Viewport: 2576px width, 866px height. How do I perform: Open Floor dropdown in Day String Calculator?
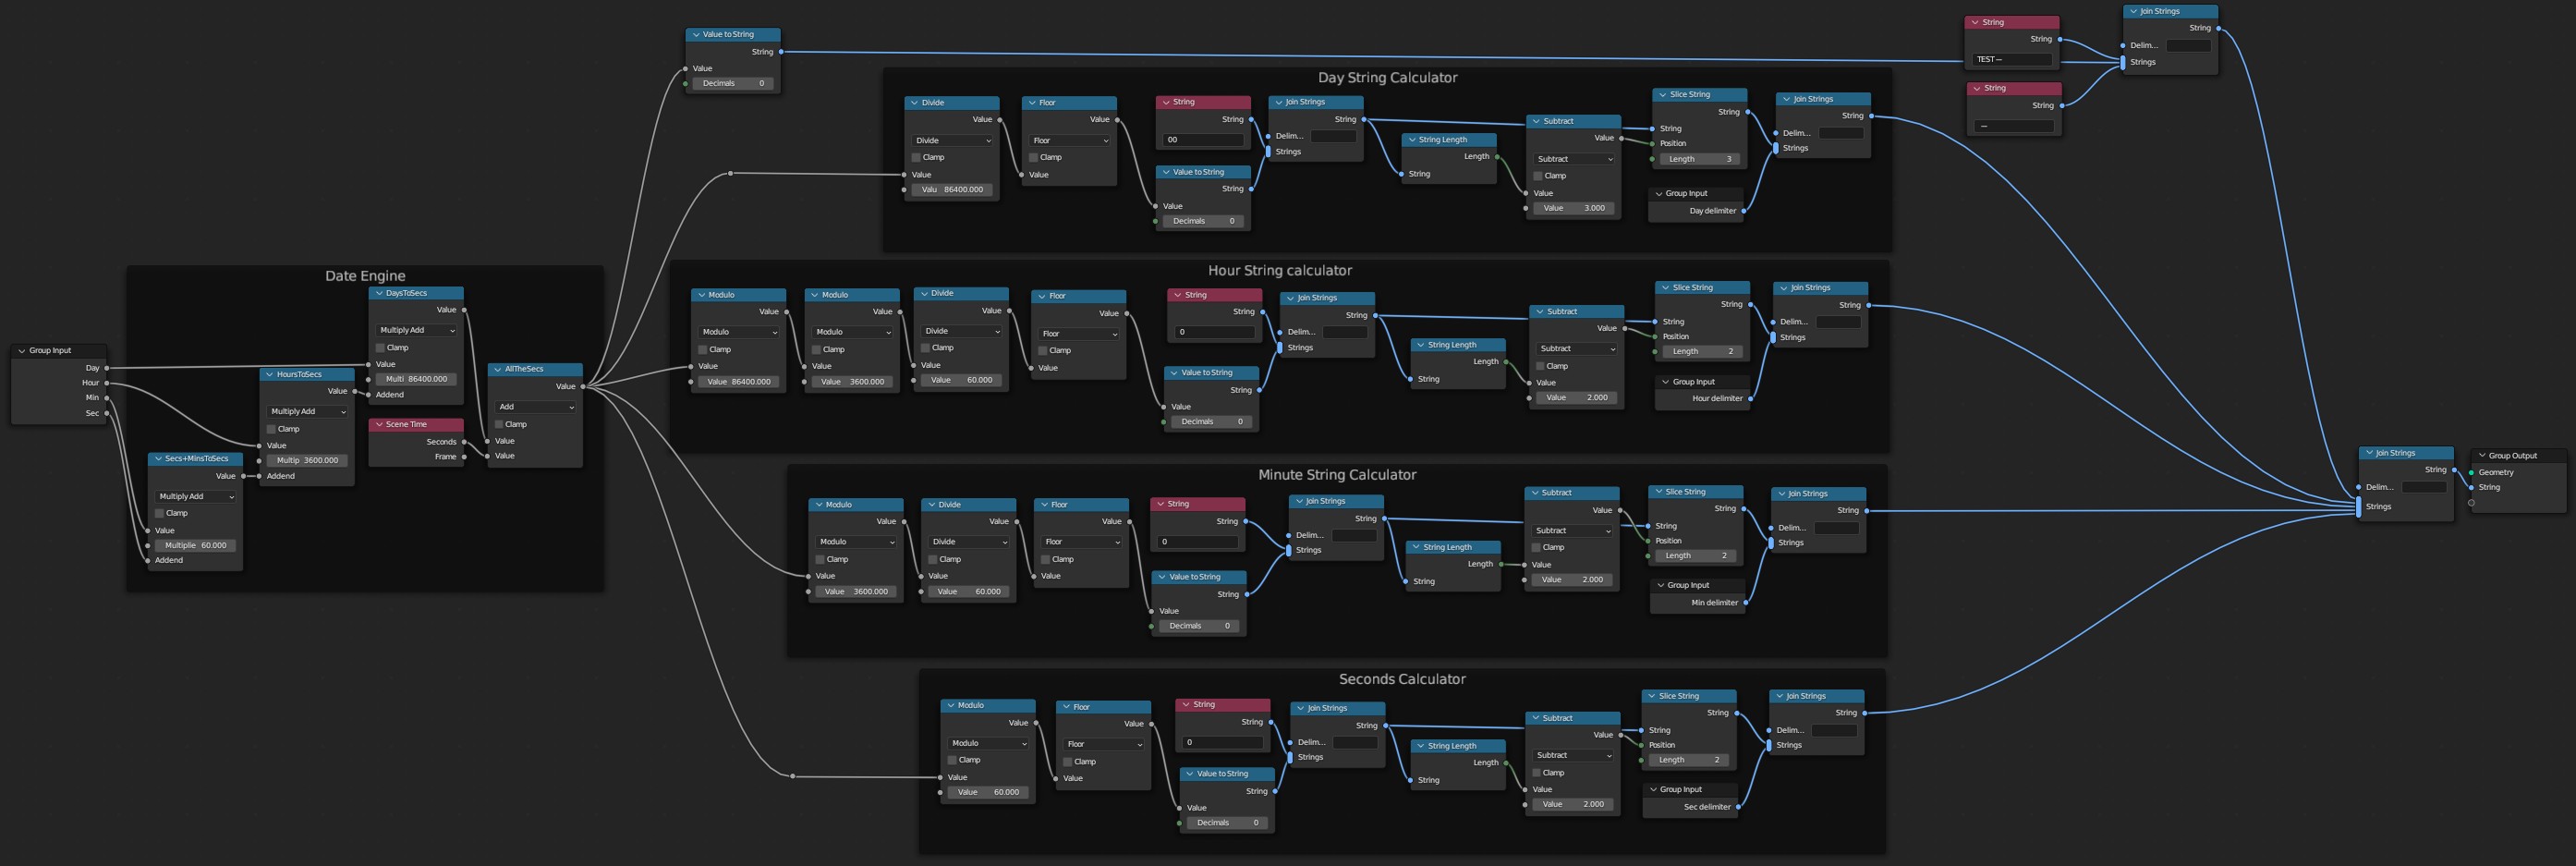1069,141
